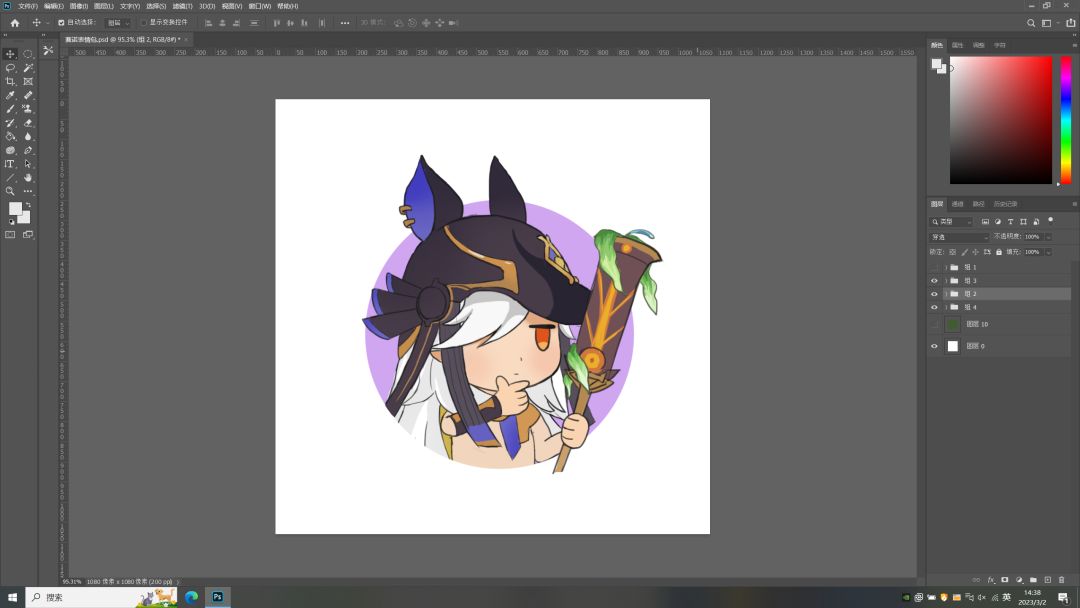This screenshot has width=1080, height=608.
Task: Select the Eraser tool
Action: point(28,123)
